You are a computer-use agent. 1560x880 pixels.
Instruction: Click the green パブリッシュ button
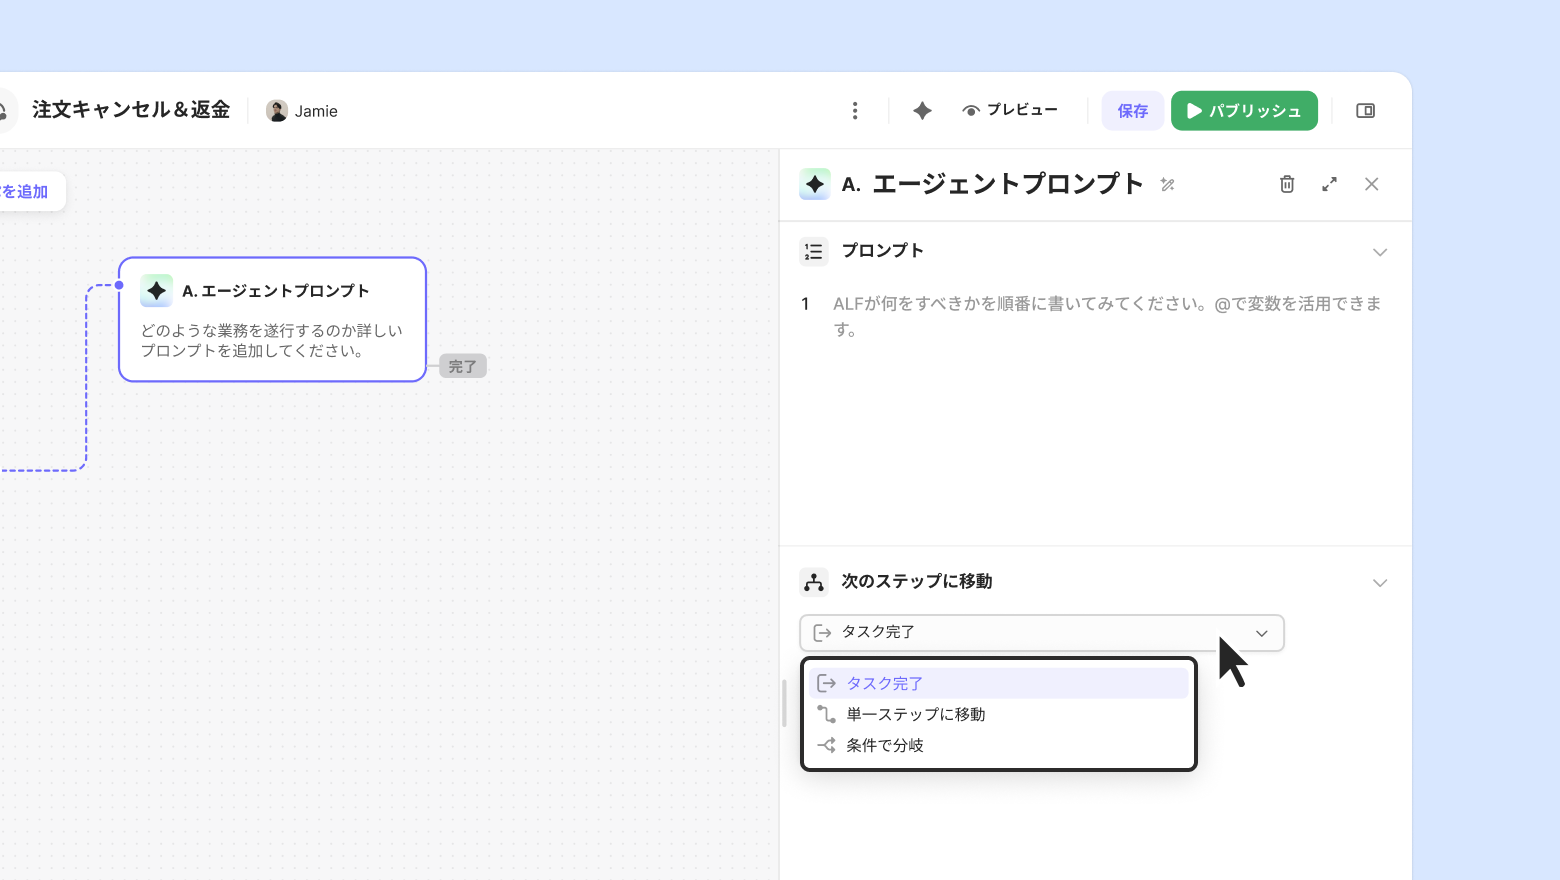coord(1244,111)
